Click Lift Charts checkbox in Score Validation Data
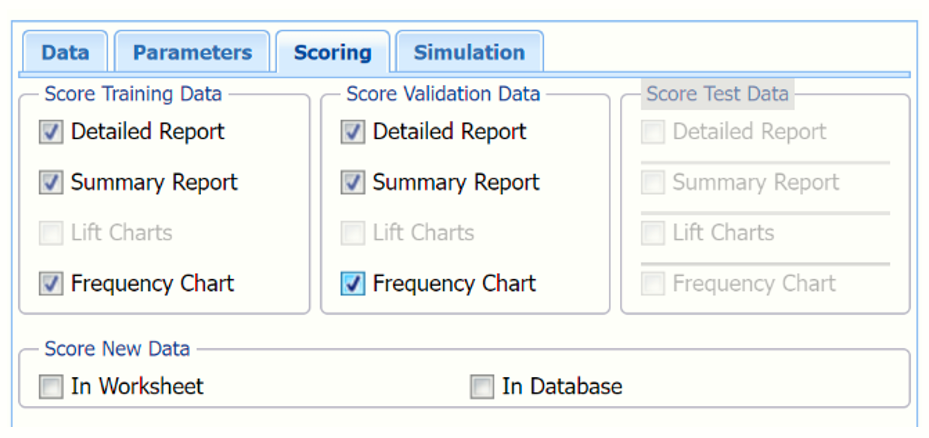The image size is (929, 438). pyautogui.click(x=353, y=233)
